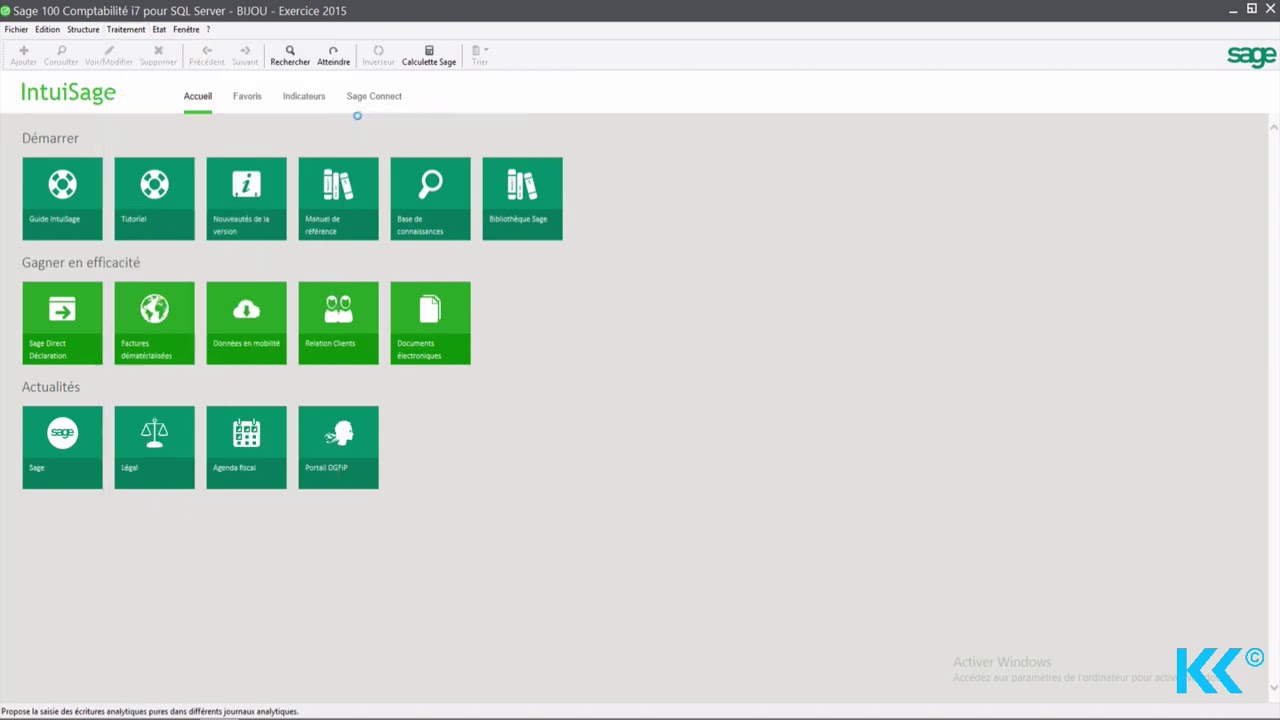Open the Traitement menu

126,30
